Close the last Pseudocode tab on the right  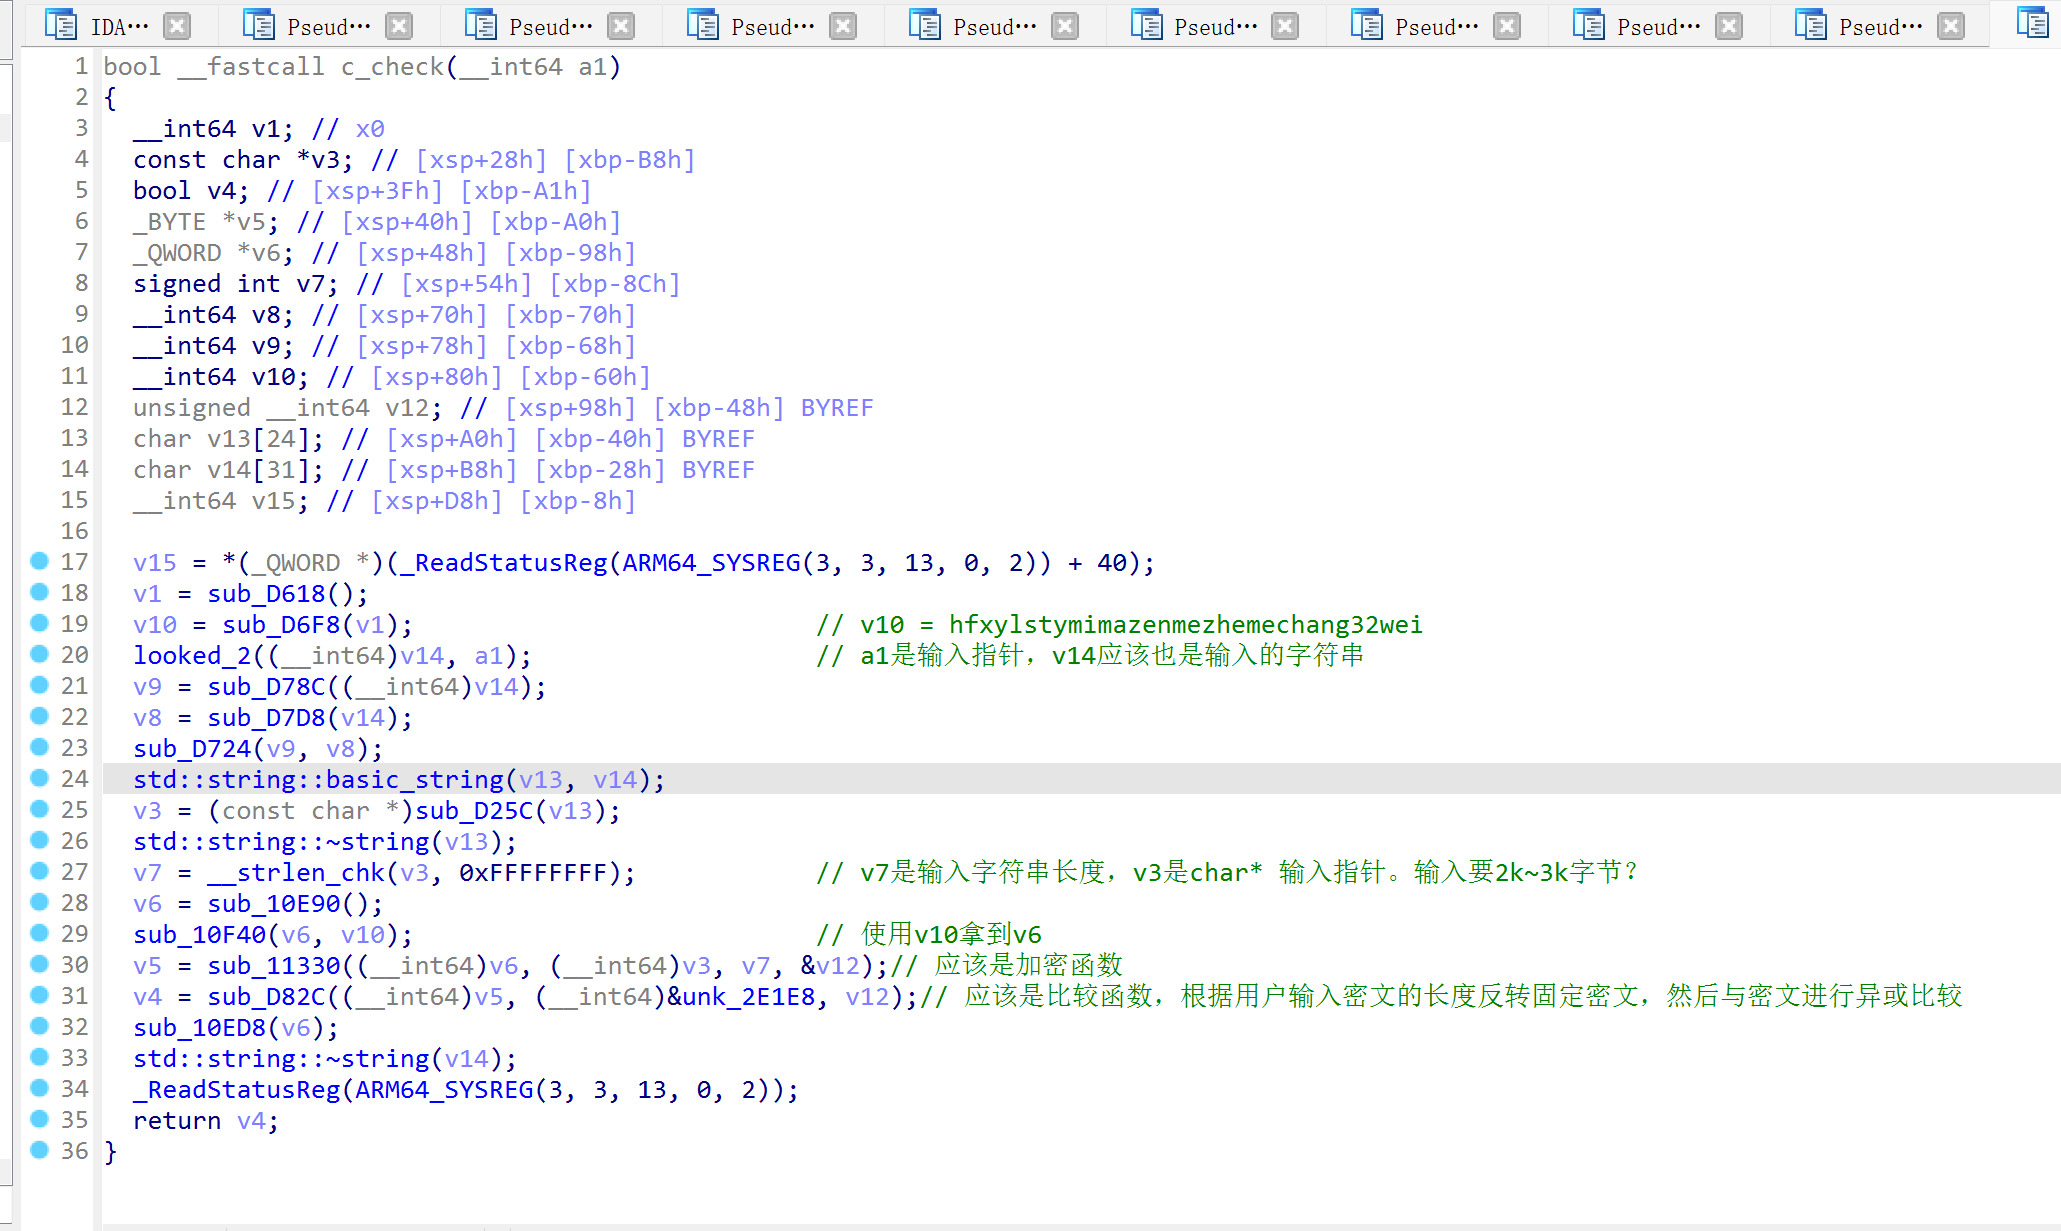click(1951, 26)
